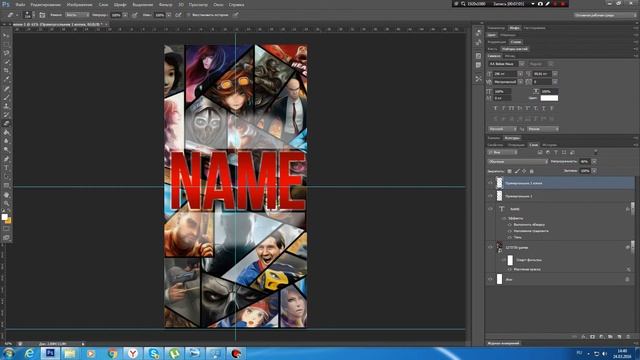This screenshot has height=360, width=640.
Task: Select the Brush tool in the toolbox
Action: click(6, 97)
